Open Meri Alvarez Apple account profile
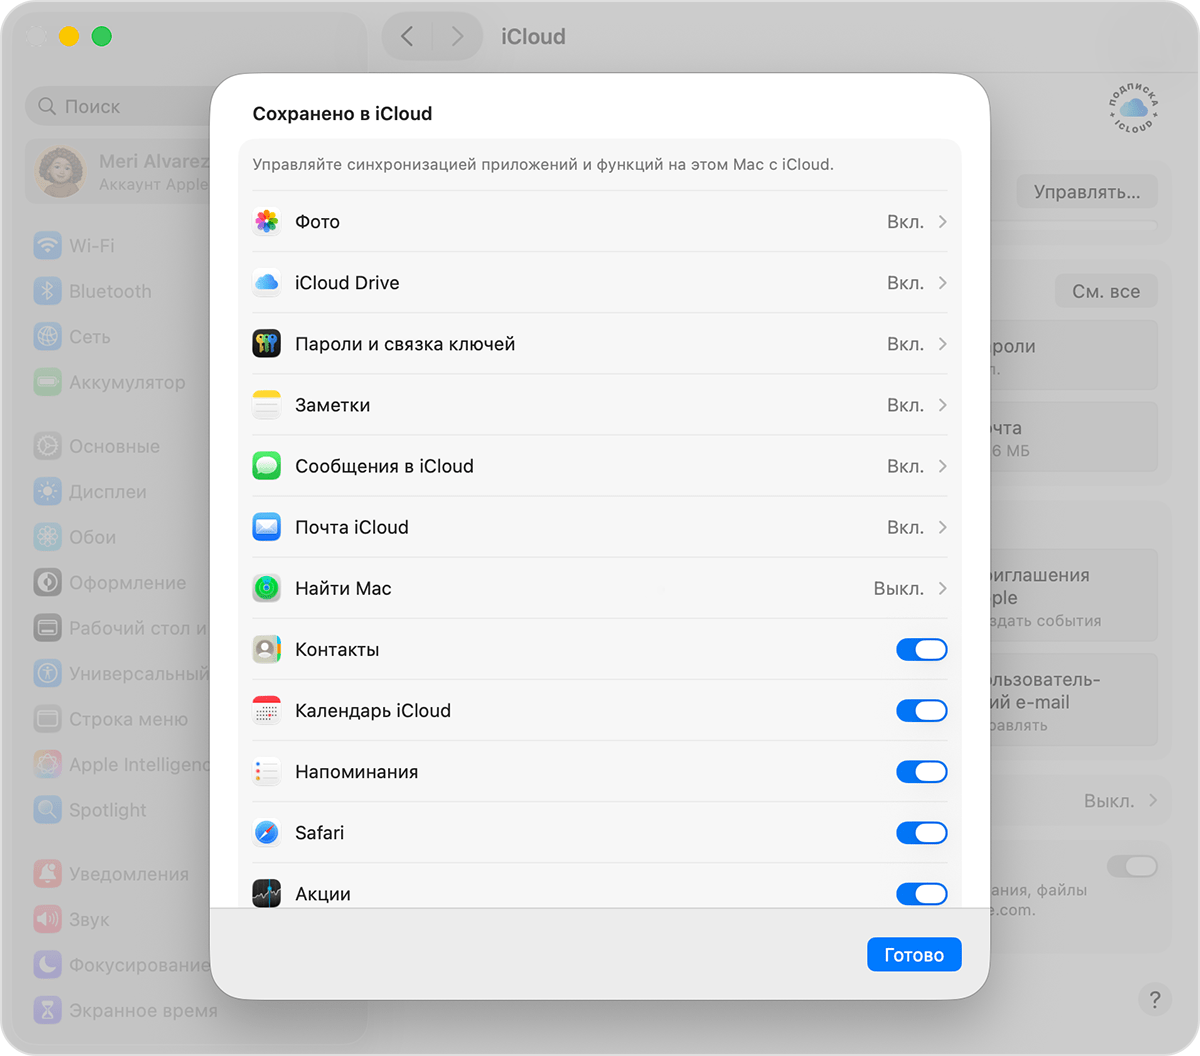This screenshot has width=1200, height=1056. (x=118, y=171)
